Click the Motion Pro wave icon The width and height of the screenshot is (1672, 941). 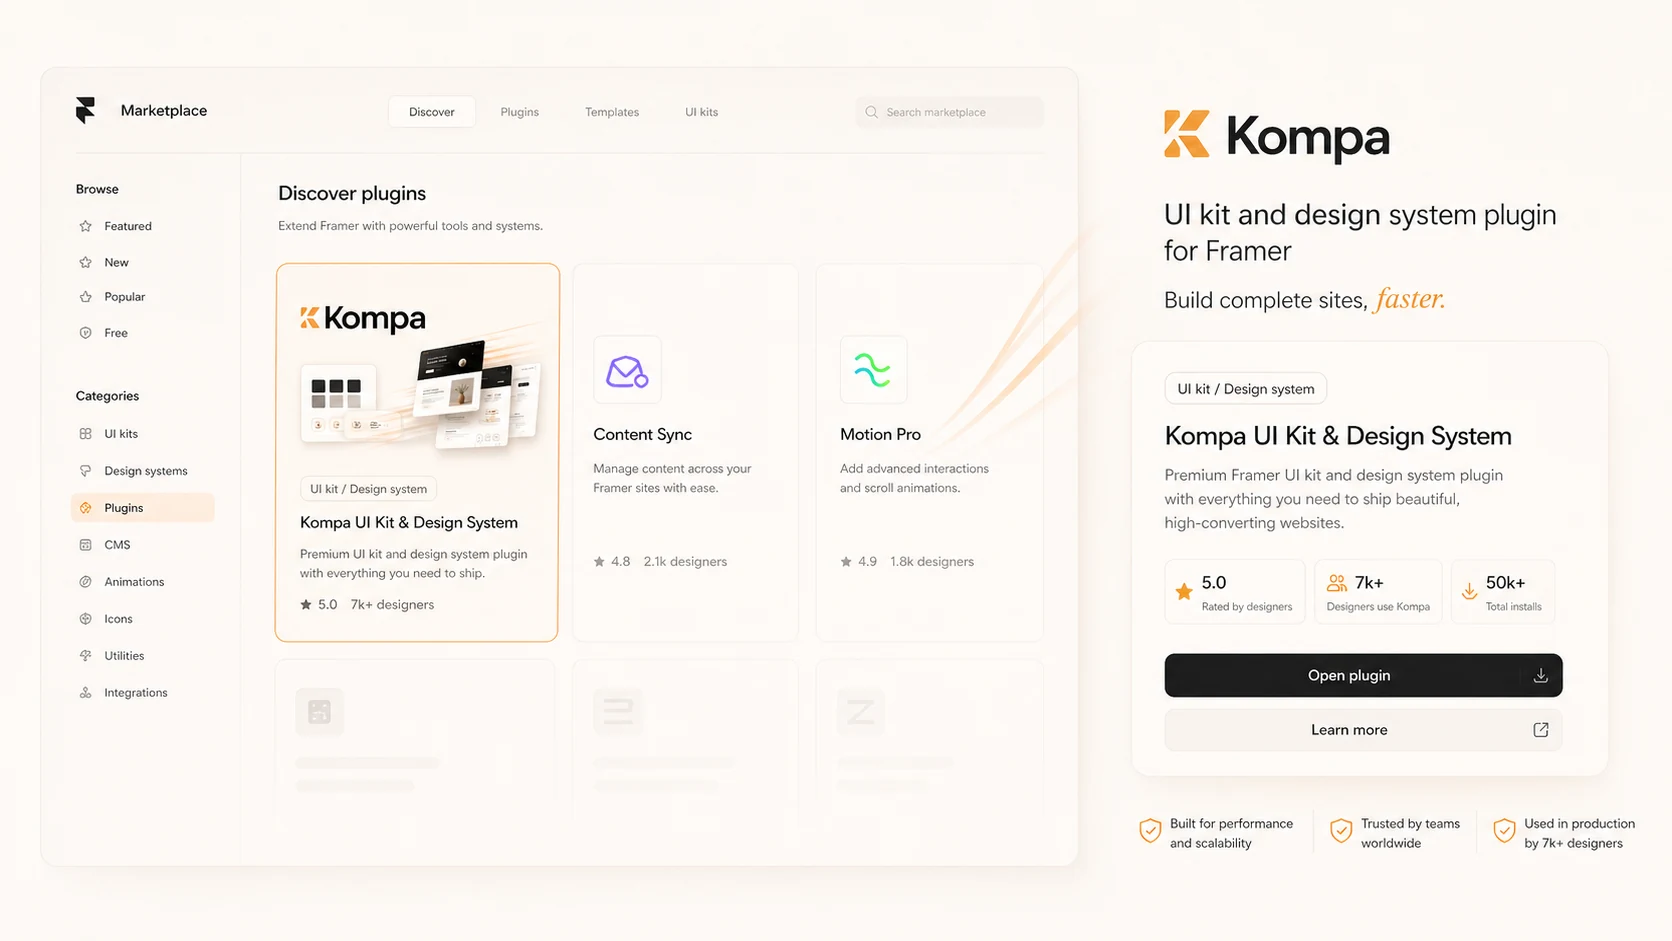click(x=873, y=370)
